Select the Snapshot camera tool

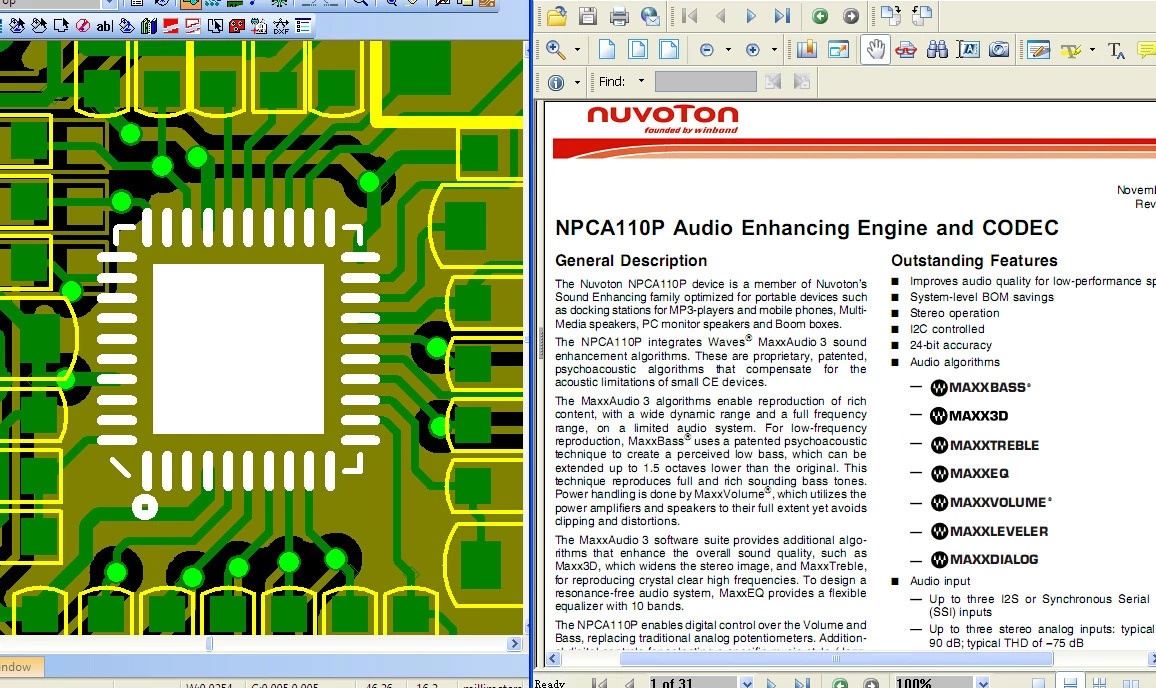point(999,49)
